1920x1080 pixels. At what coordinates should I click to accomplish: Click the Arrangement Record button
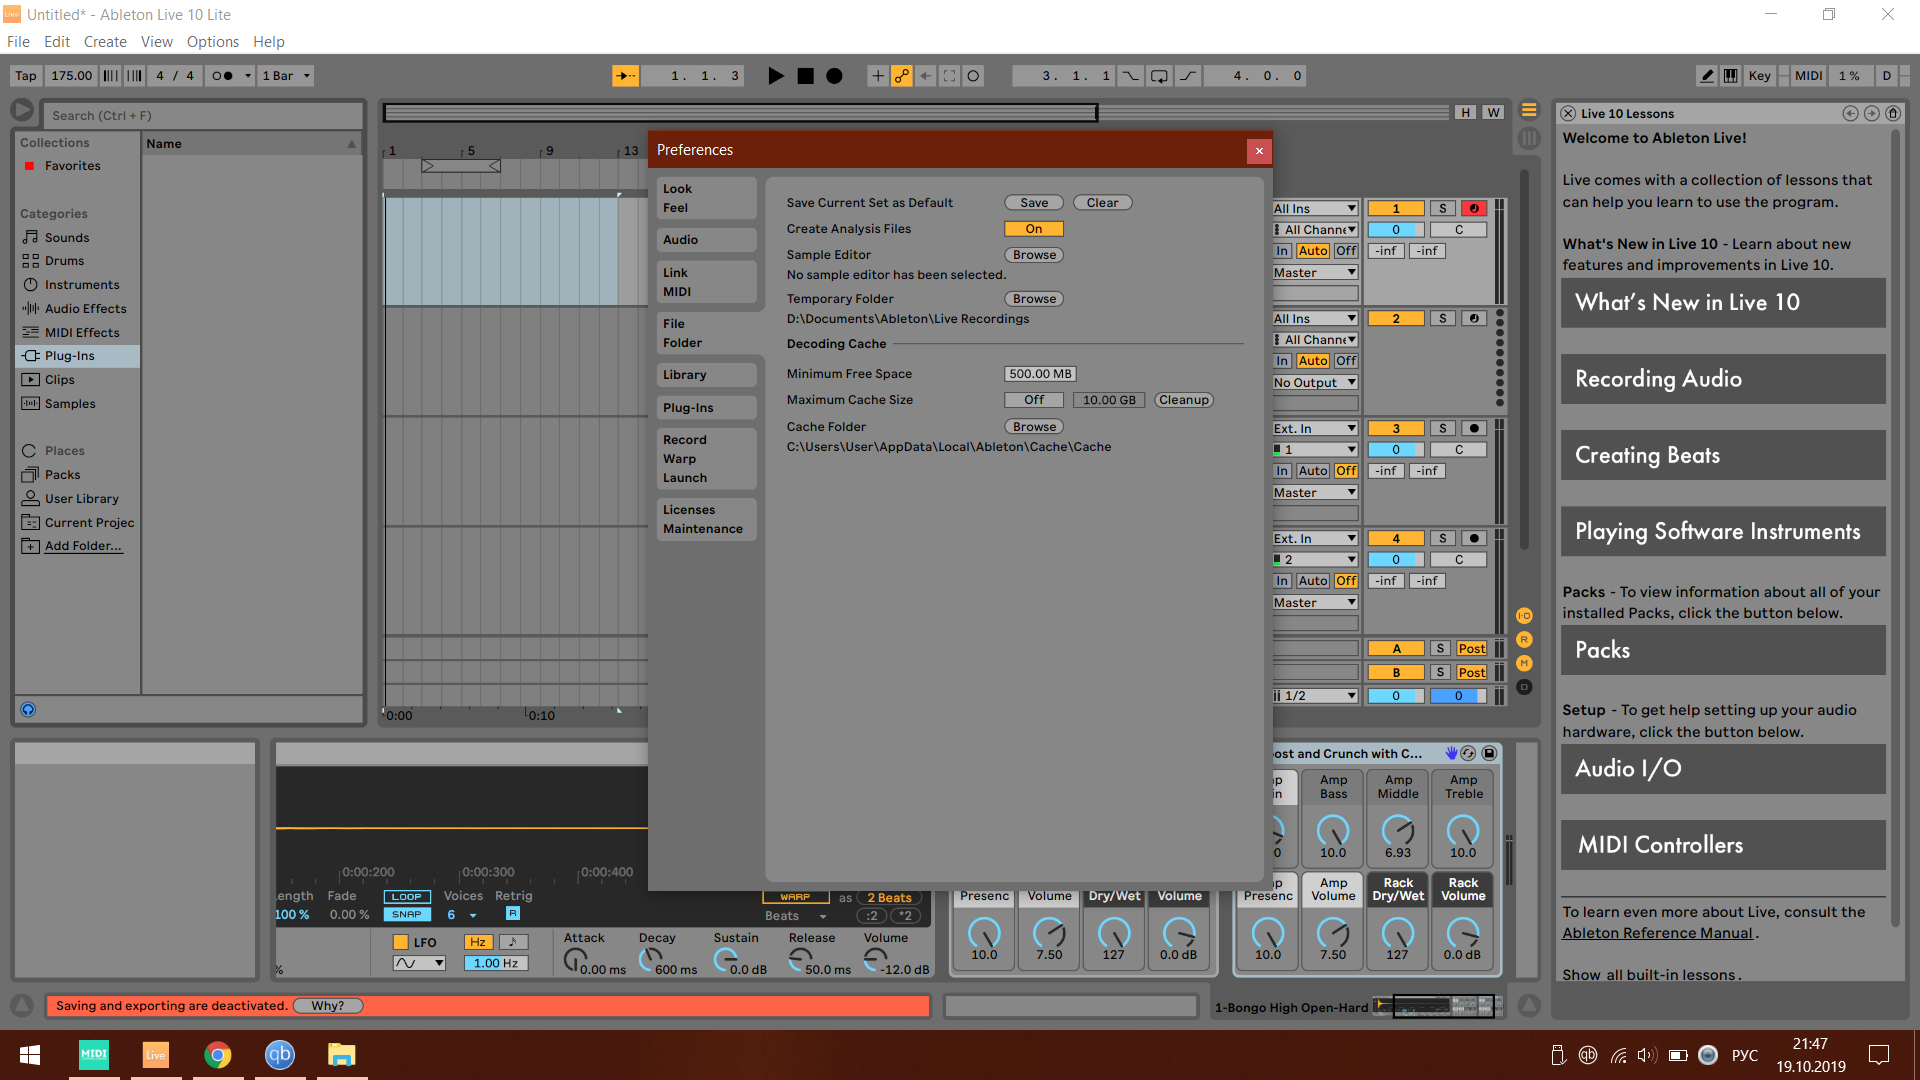click(834, 76)
